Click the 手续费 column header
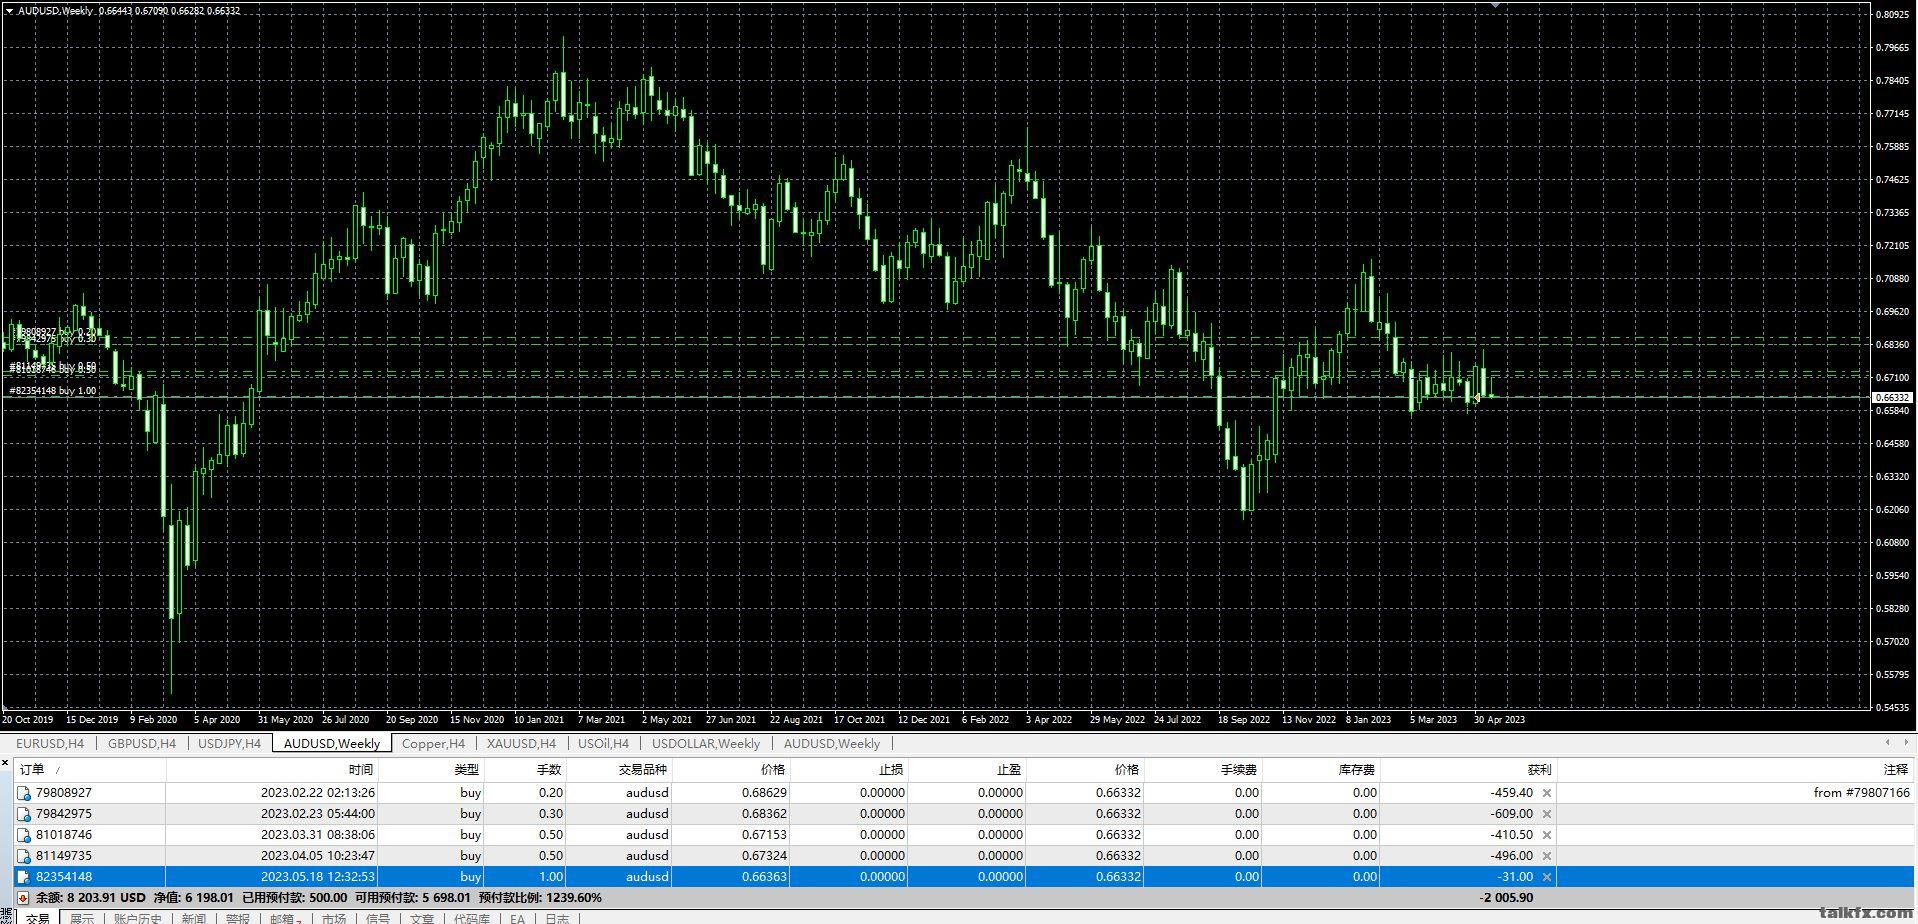This screenshot has height=924, width=1918. click(x=1203, y=770)
